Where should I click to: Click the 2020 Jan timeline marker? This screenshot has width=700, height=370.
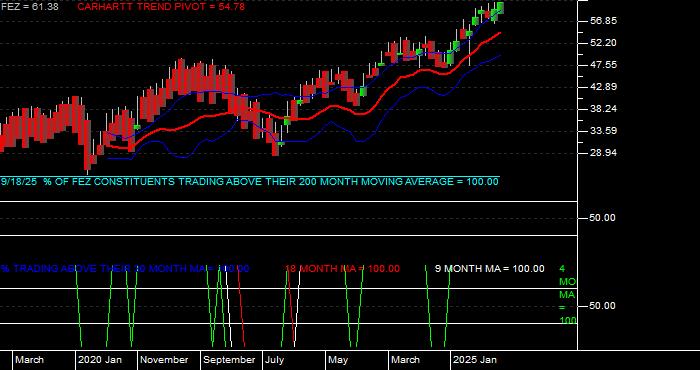pyautogui.click(x=100, y=360)
